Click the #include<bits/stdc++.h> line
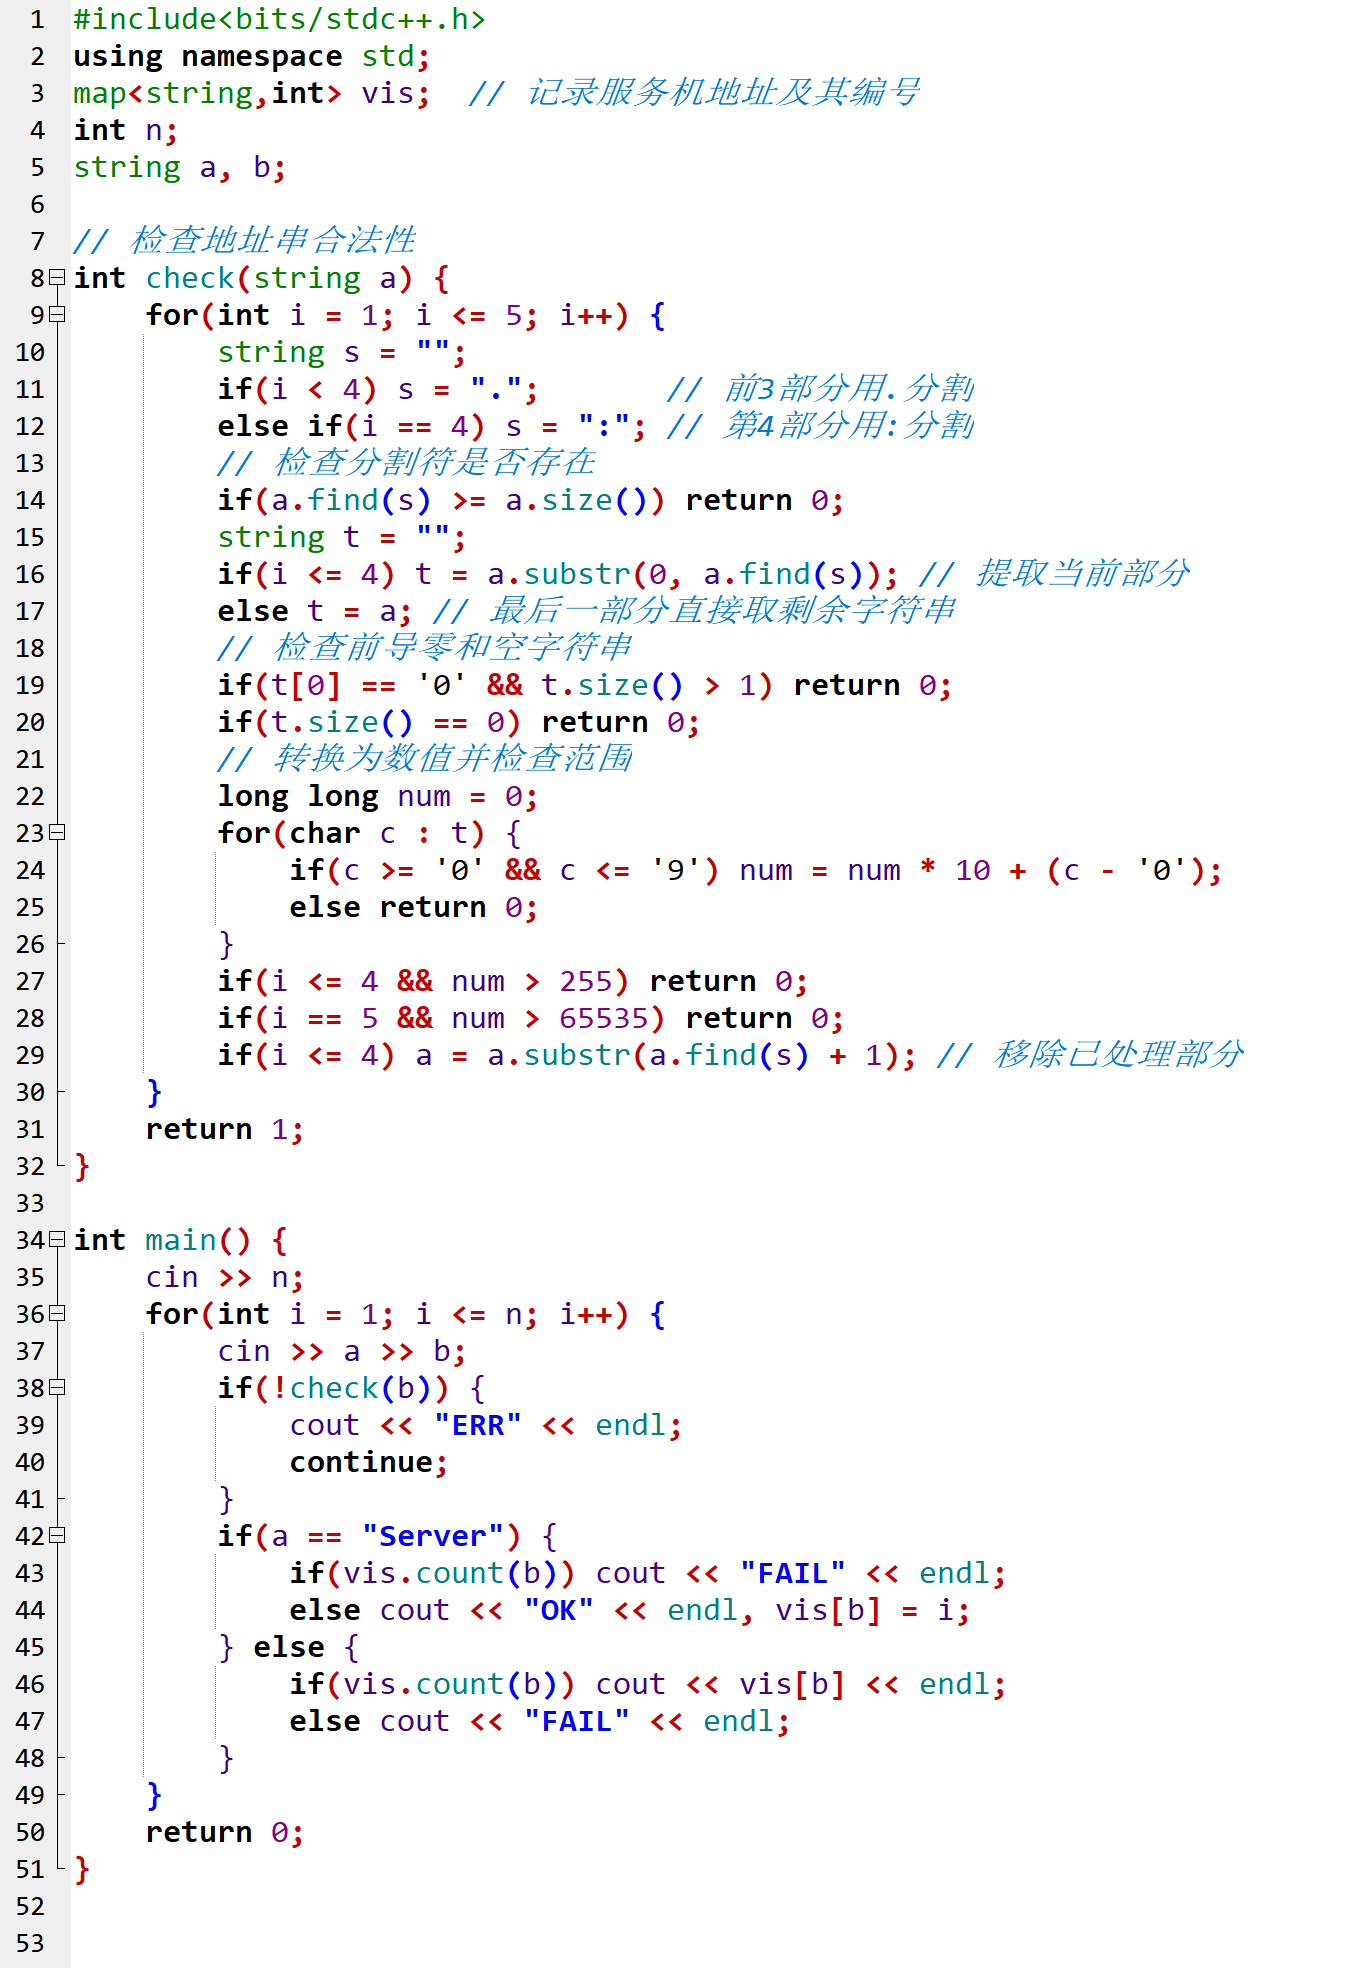This screenshot has height=1968, width=1370. [x=279, y=19]
